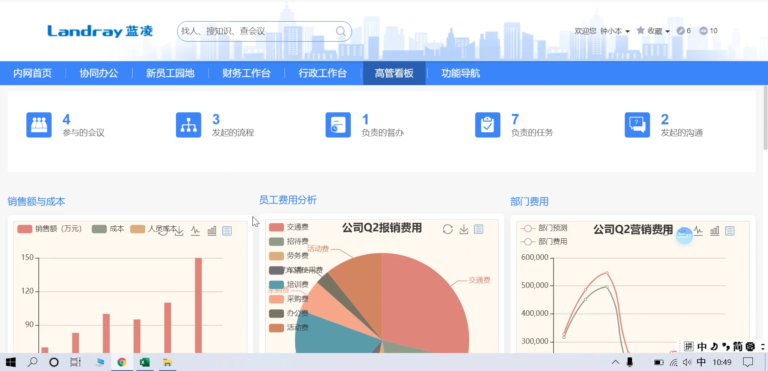Toggle the 培训费 legend series
The width and height of the screenshot is (768, 371).
289,284
